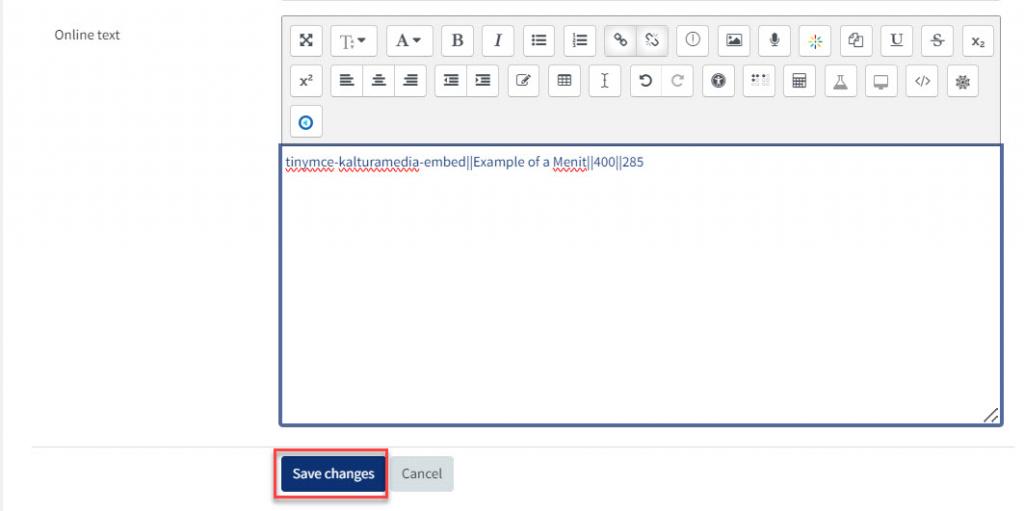Image resolution: width=1024 pixels, height=511 pixels.
Task: Open the paragraph styles dropdown
Action: click(x=352, y=40)
